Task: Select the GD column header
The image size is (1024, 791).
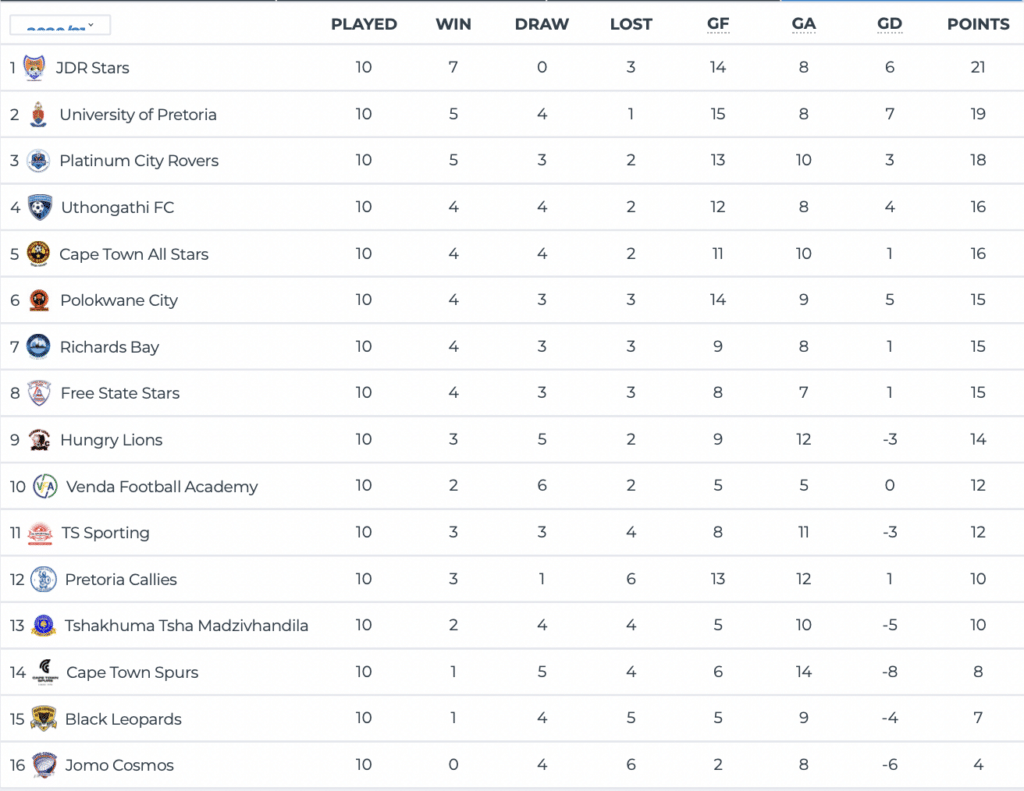Action: click(x=890, y=24)
